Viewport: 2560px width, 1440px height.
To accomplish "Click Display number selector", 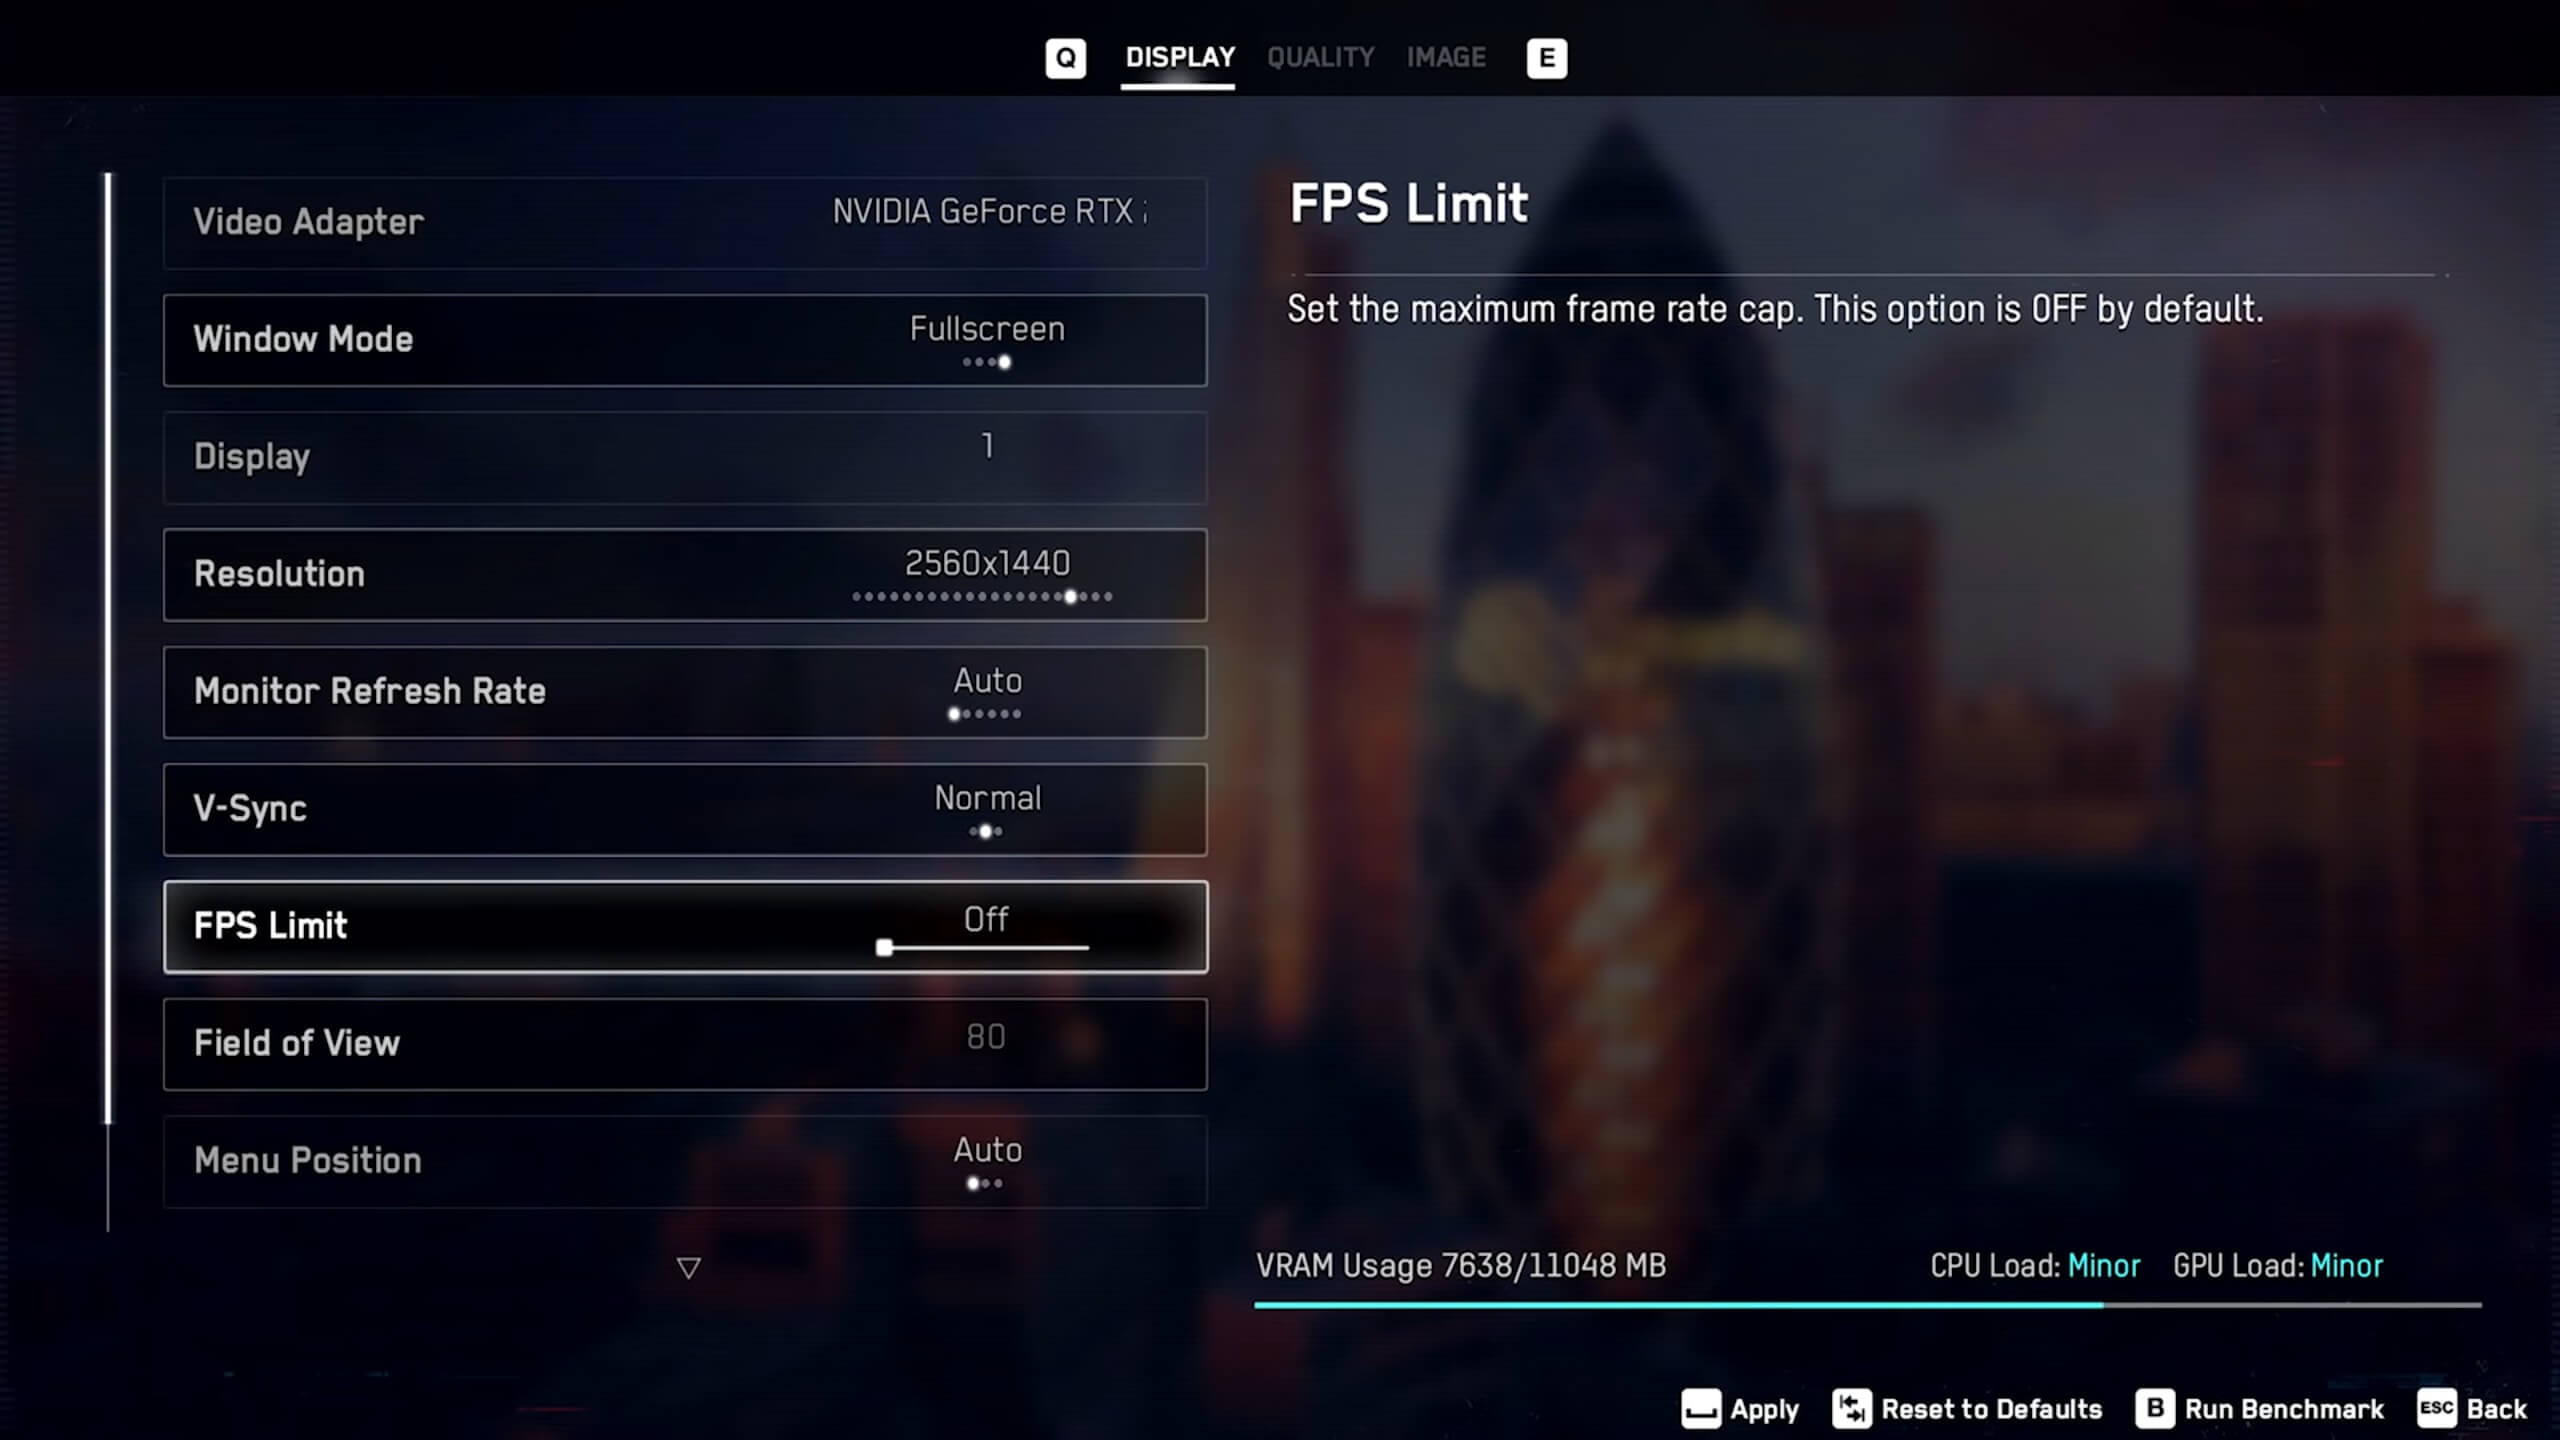I will coord(986,457).
